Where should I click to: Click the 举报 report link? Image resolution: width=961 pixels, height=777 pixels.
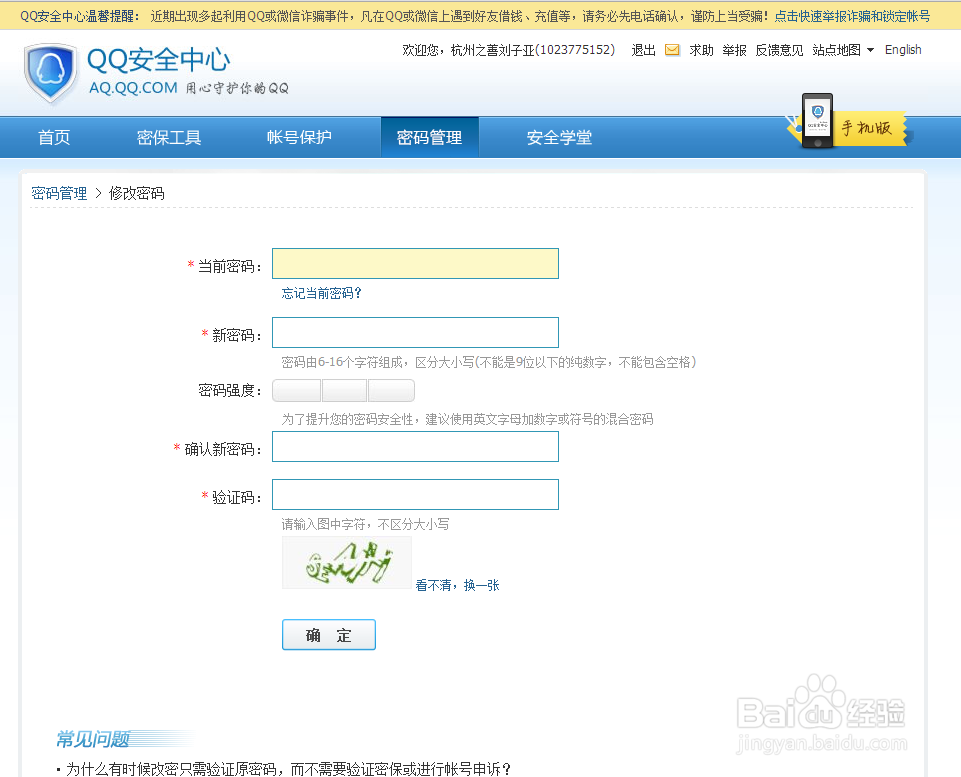734,50
